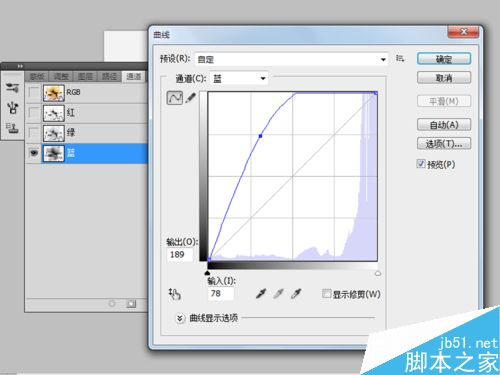500x375 pixels.
Task: Open the Preset dropdown showing Custom
Action: [291, 59]
